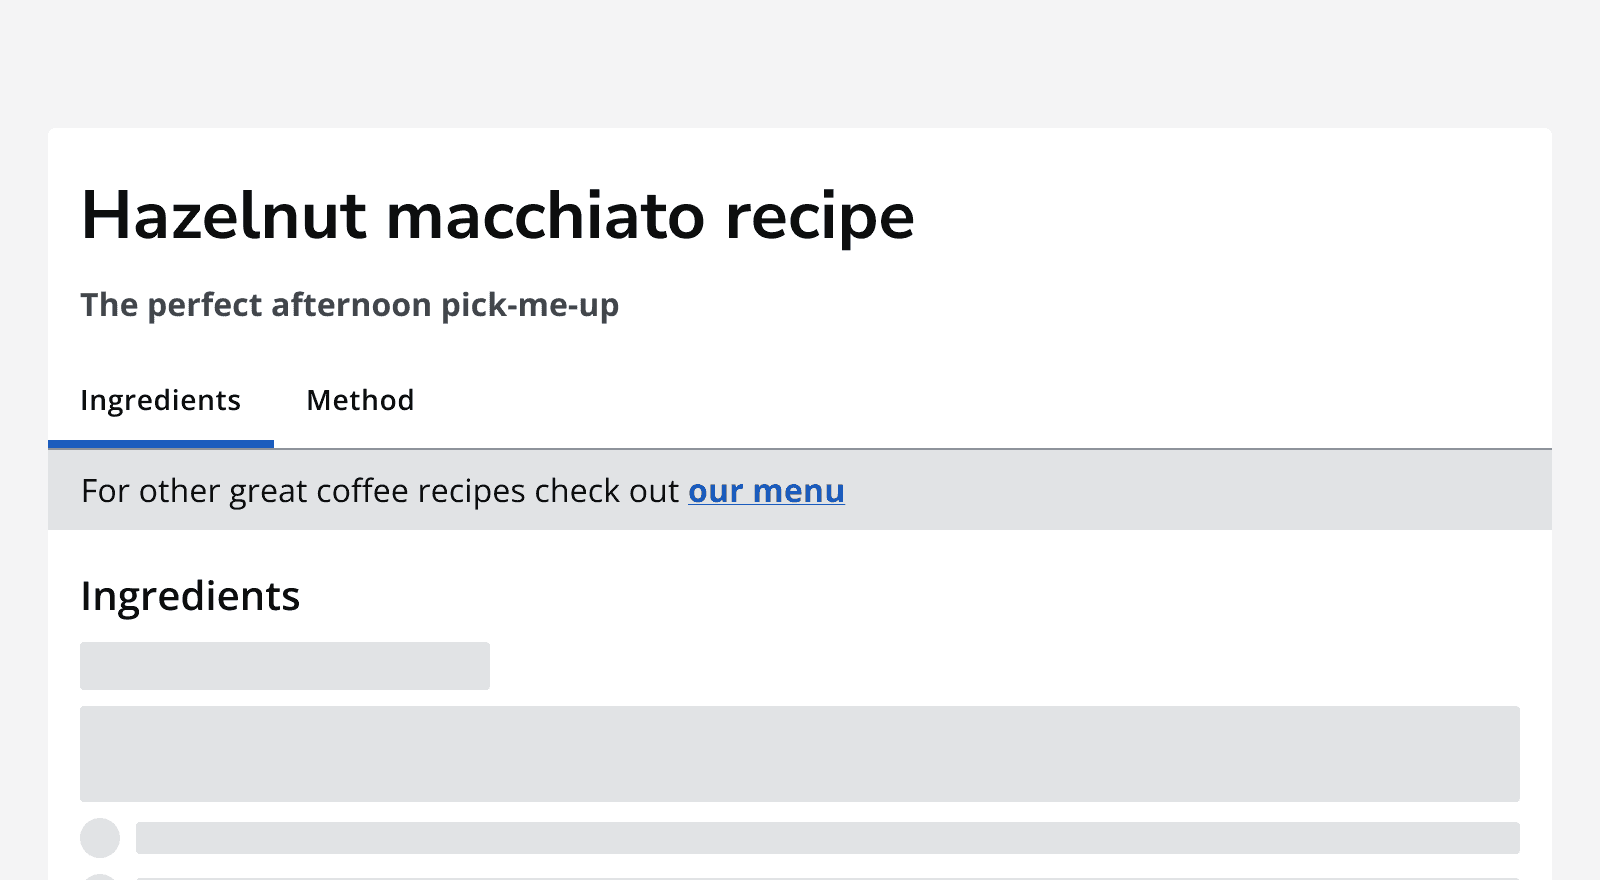
Task: Select the Ingredients tab
Action: click(160, 400)
